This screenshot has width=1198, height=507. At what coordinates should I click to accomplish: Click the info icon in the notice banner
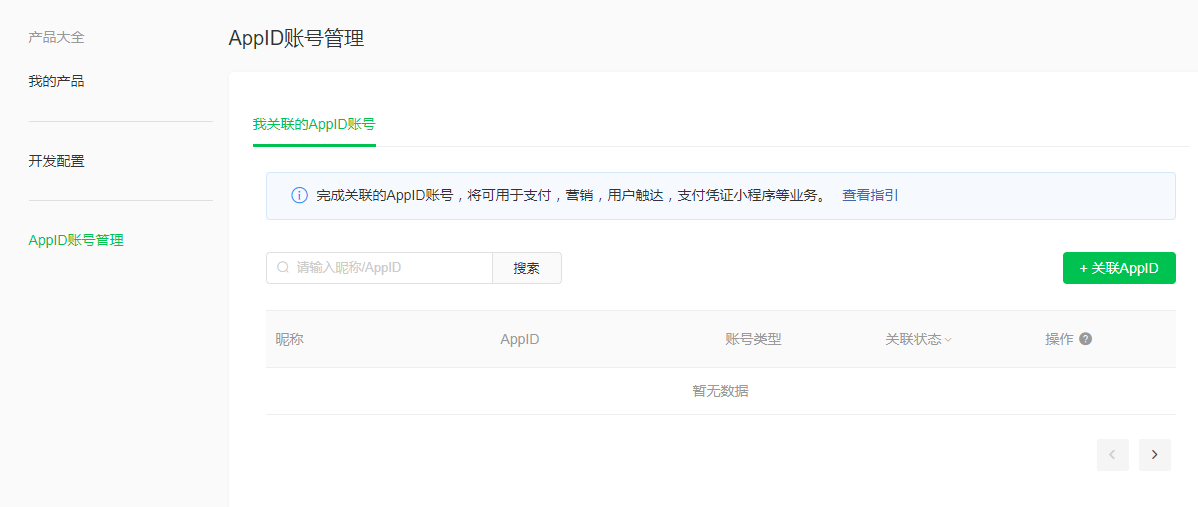pos(300,195)
